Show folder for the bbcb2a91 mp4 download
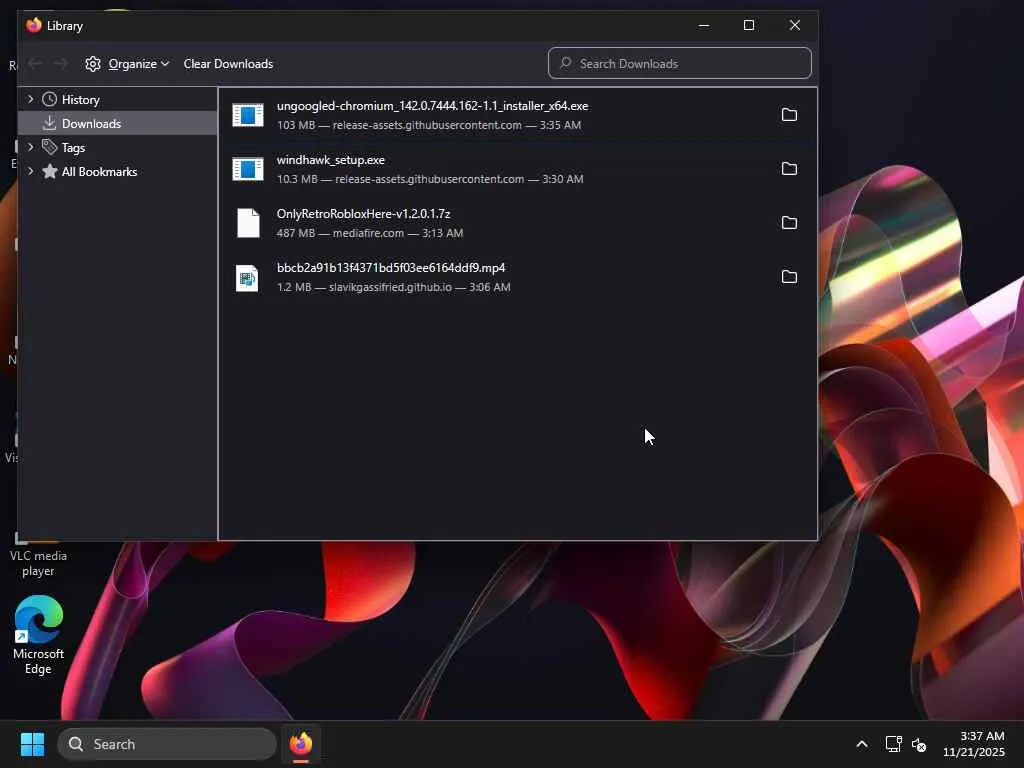The height and width of the screenshot is (768, 1024). click(x=789, y=277)
